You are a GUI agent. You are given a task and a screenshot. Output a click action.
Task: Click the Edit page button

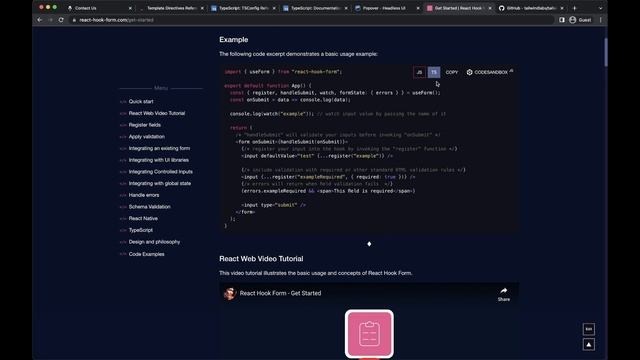click(589, 329)
